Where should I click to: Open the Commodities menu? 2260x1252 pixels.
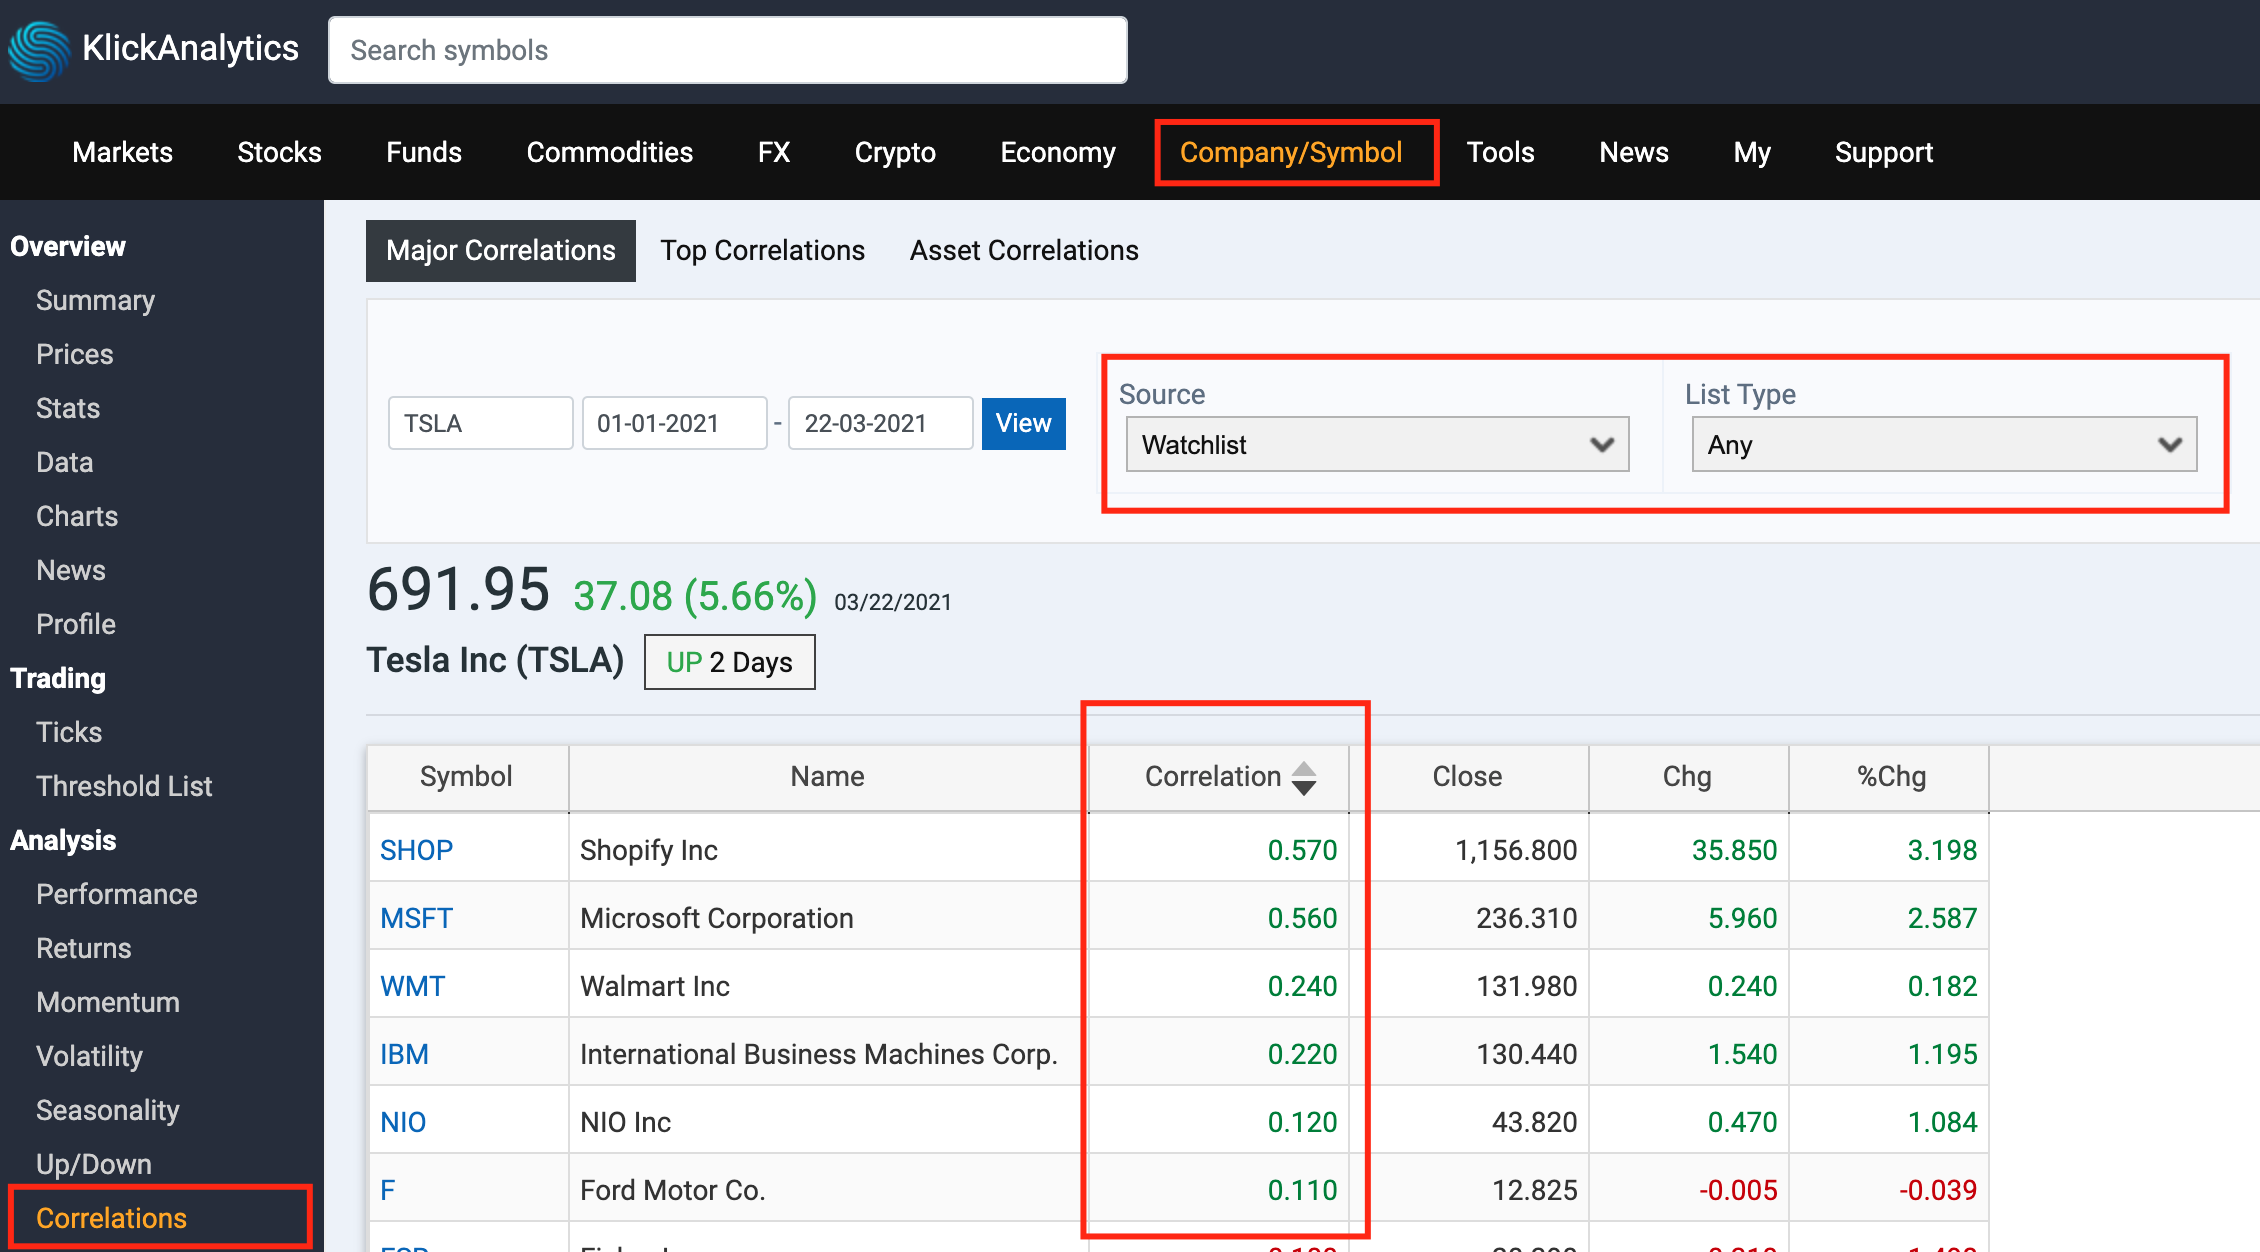[610, 152]
